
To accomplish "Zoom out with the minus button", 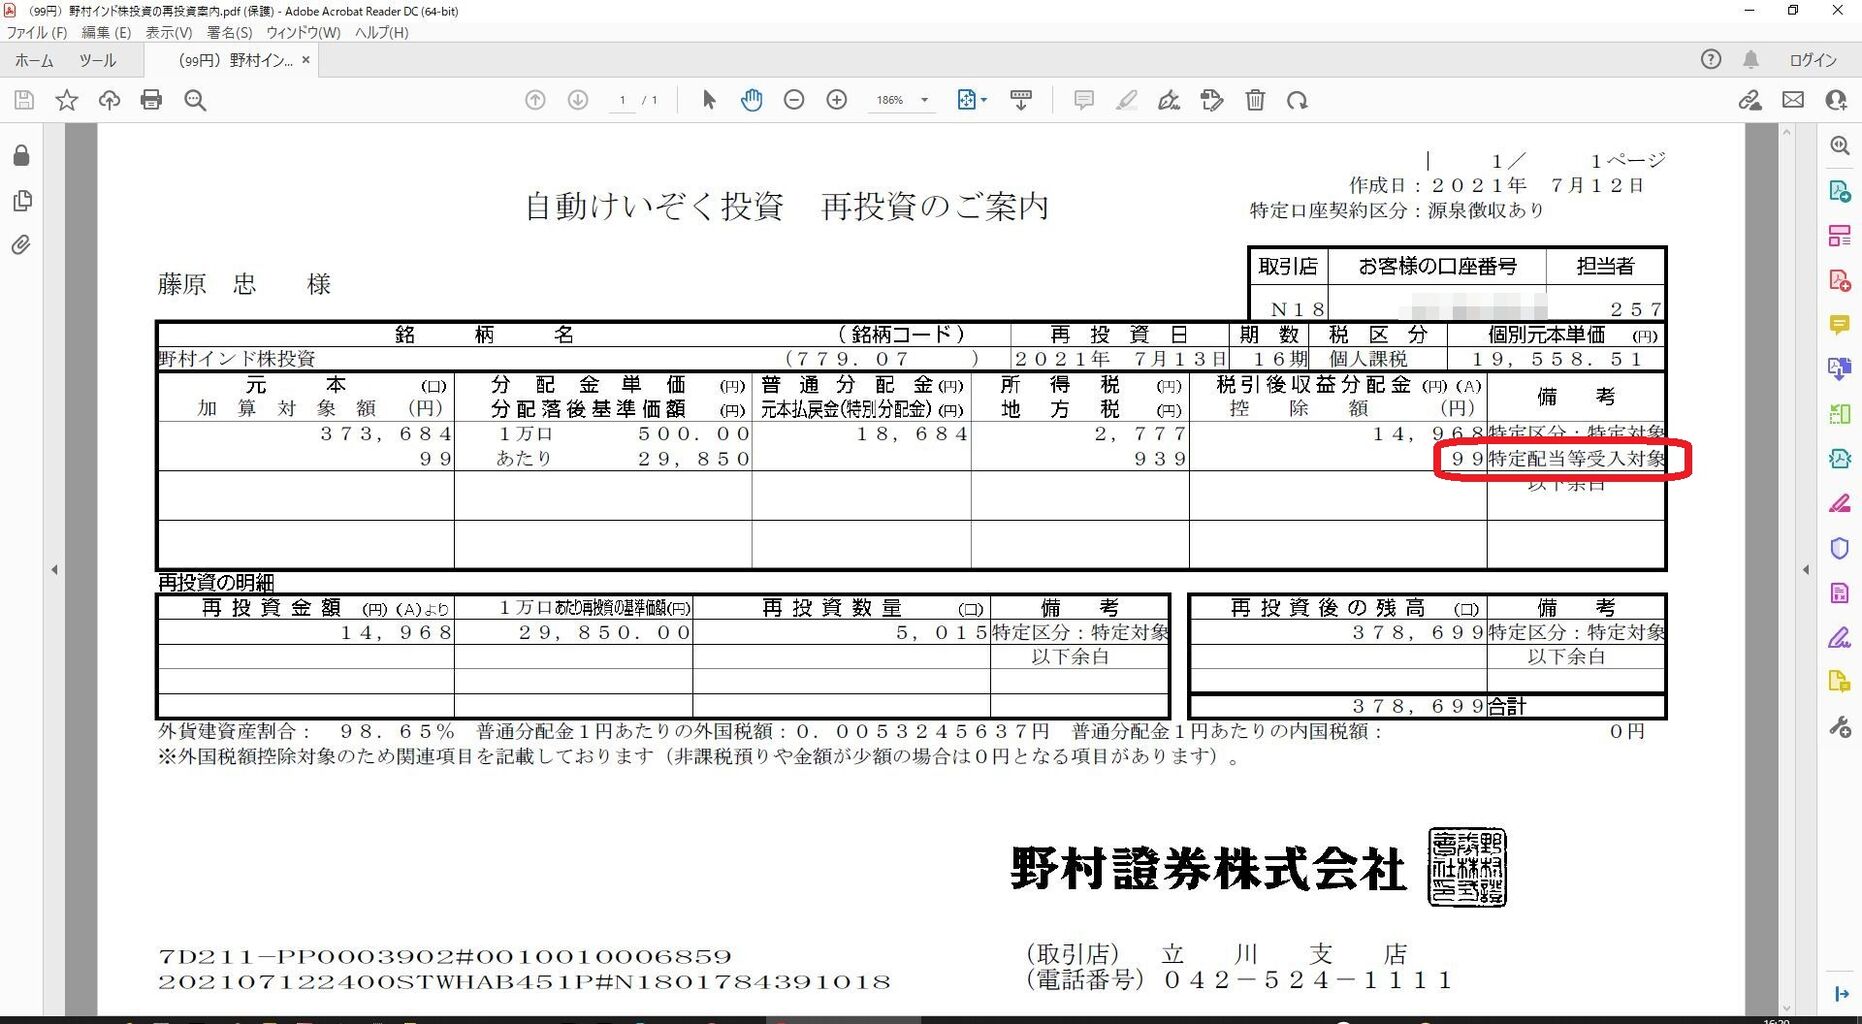I will click(794, 100).
